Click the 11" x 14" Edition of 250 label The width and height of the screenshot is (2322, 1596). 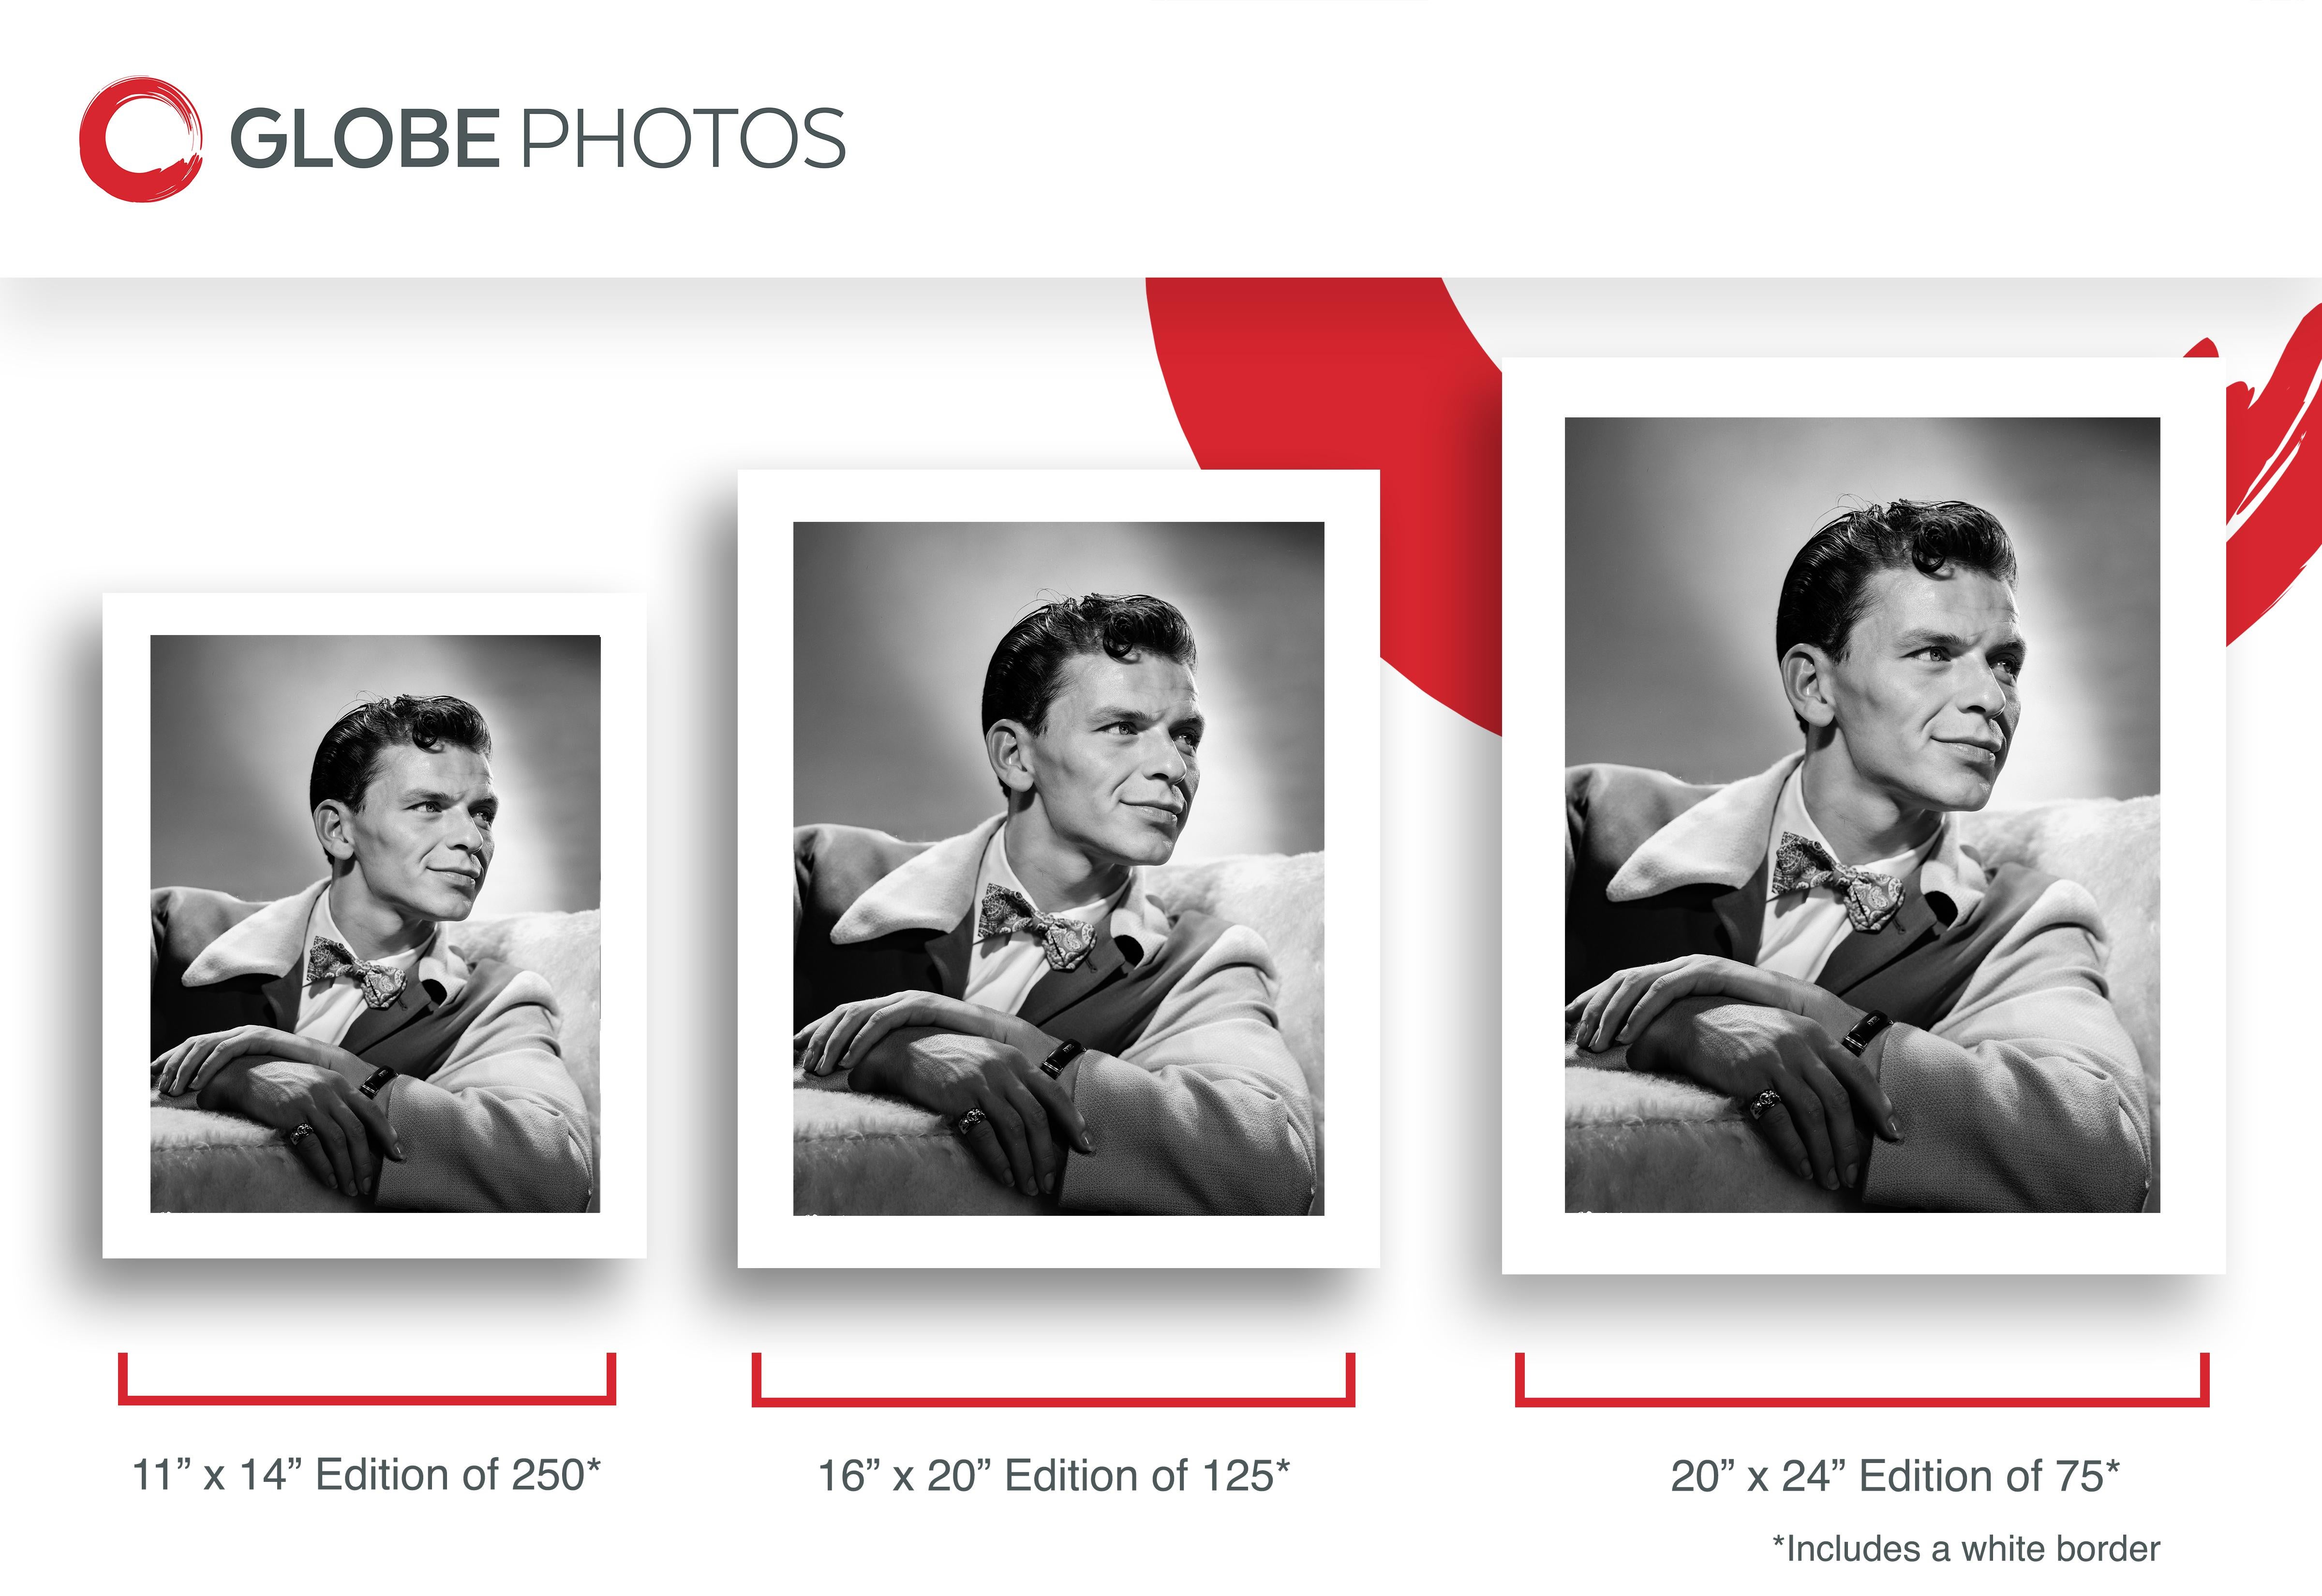[x=366, y=1475]
